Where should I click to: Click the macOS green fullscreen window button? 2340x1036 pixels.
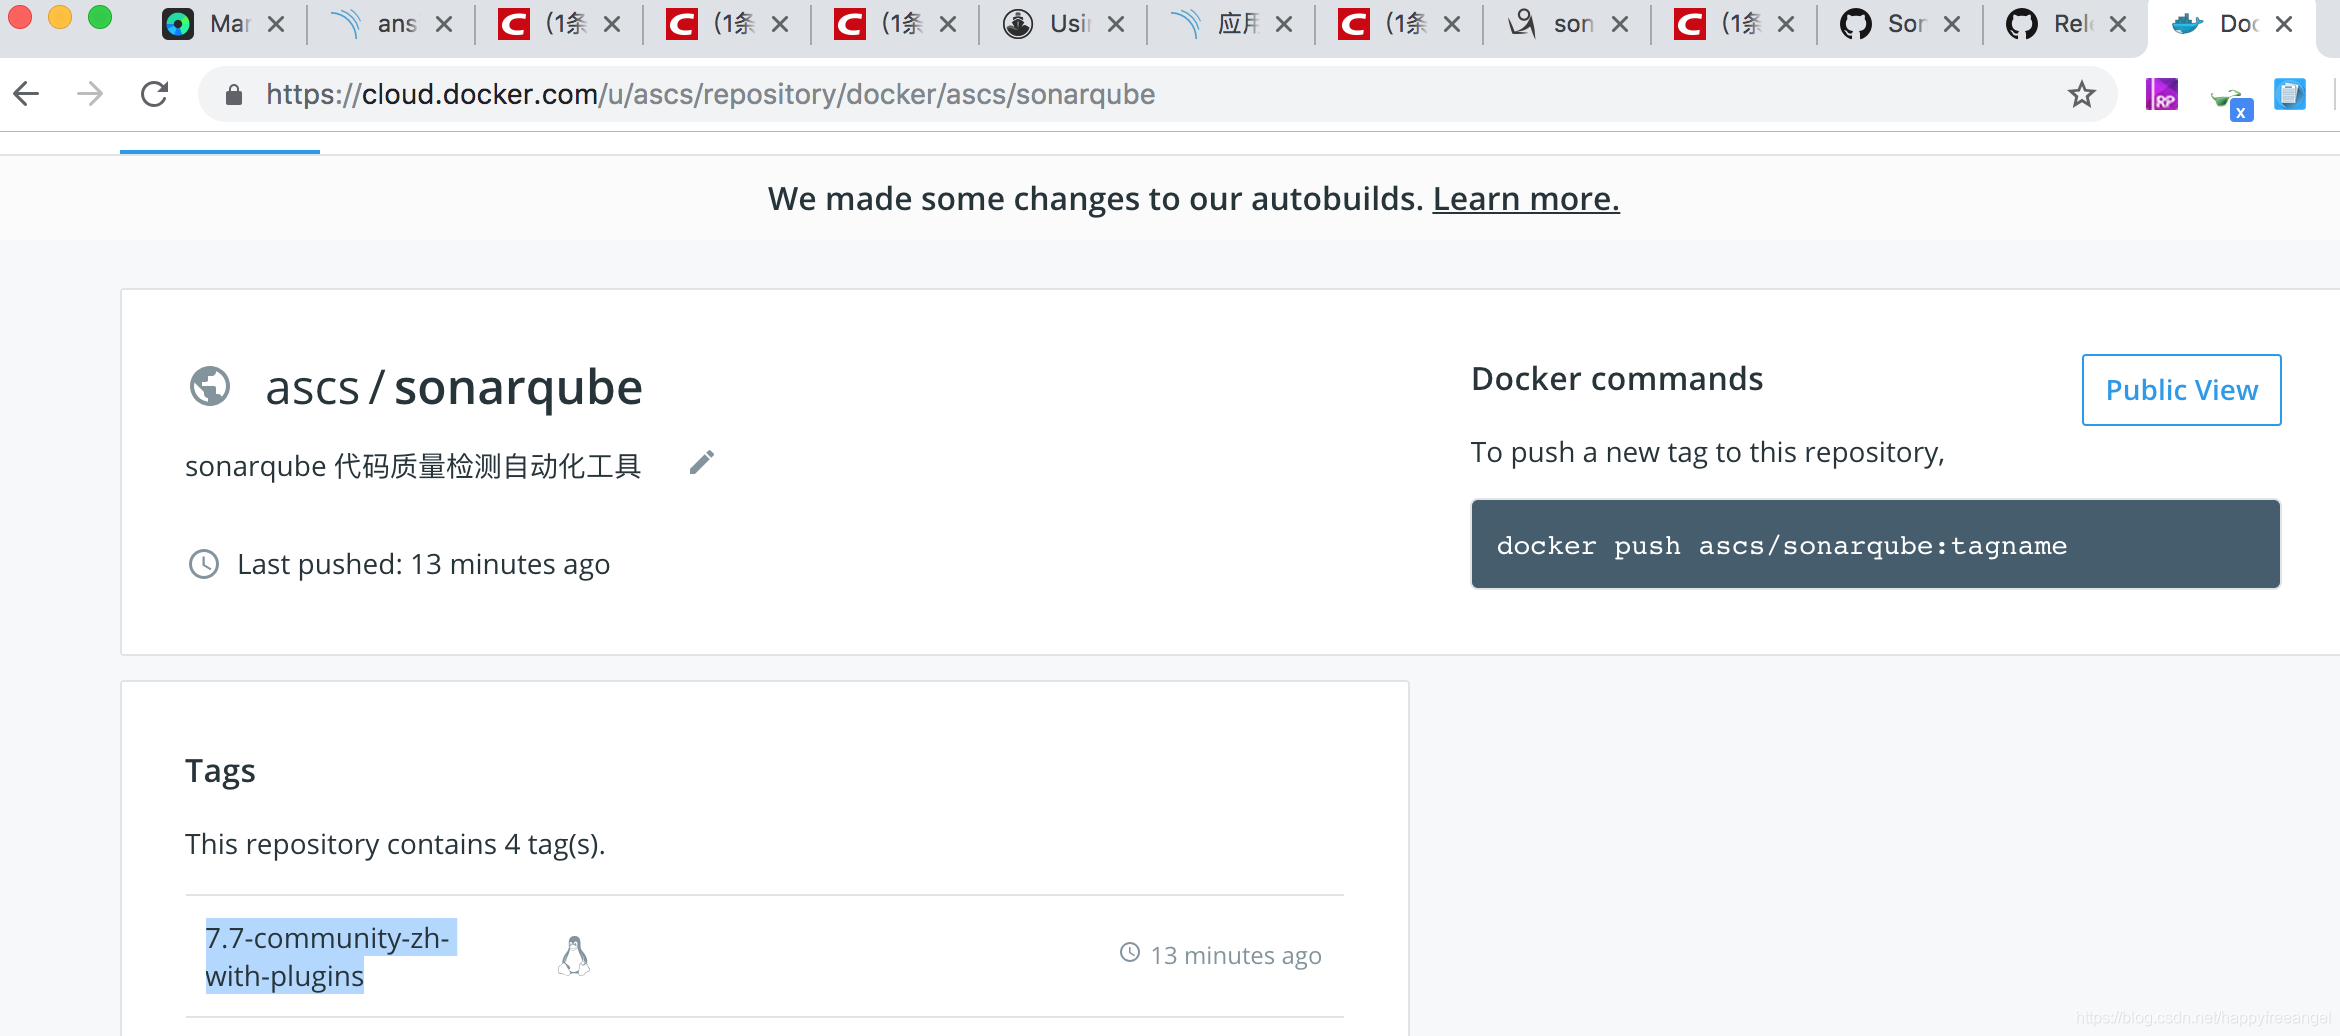tap(100, 17)
